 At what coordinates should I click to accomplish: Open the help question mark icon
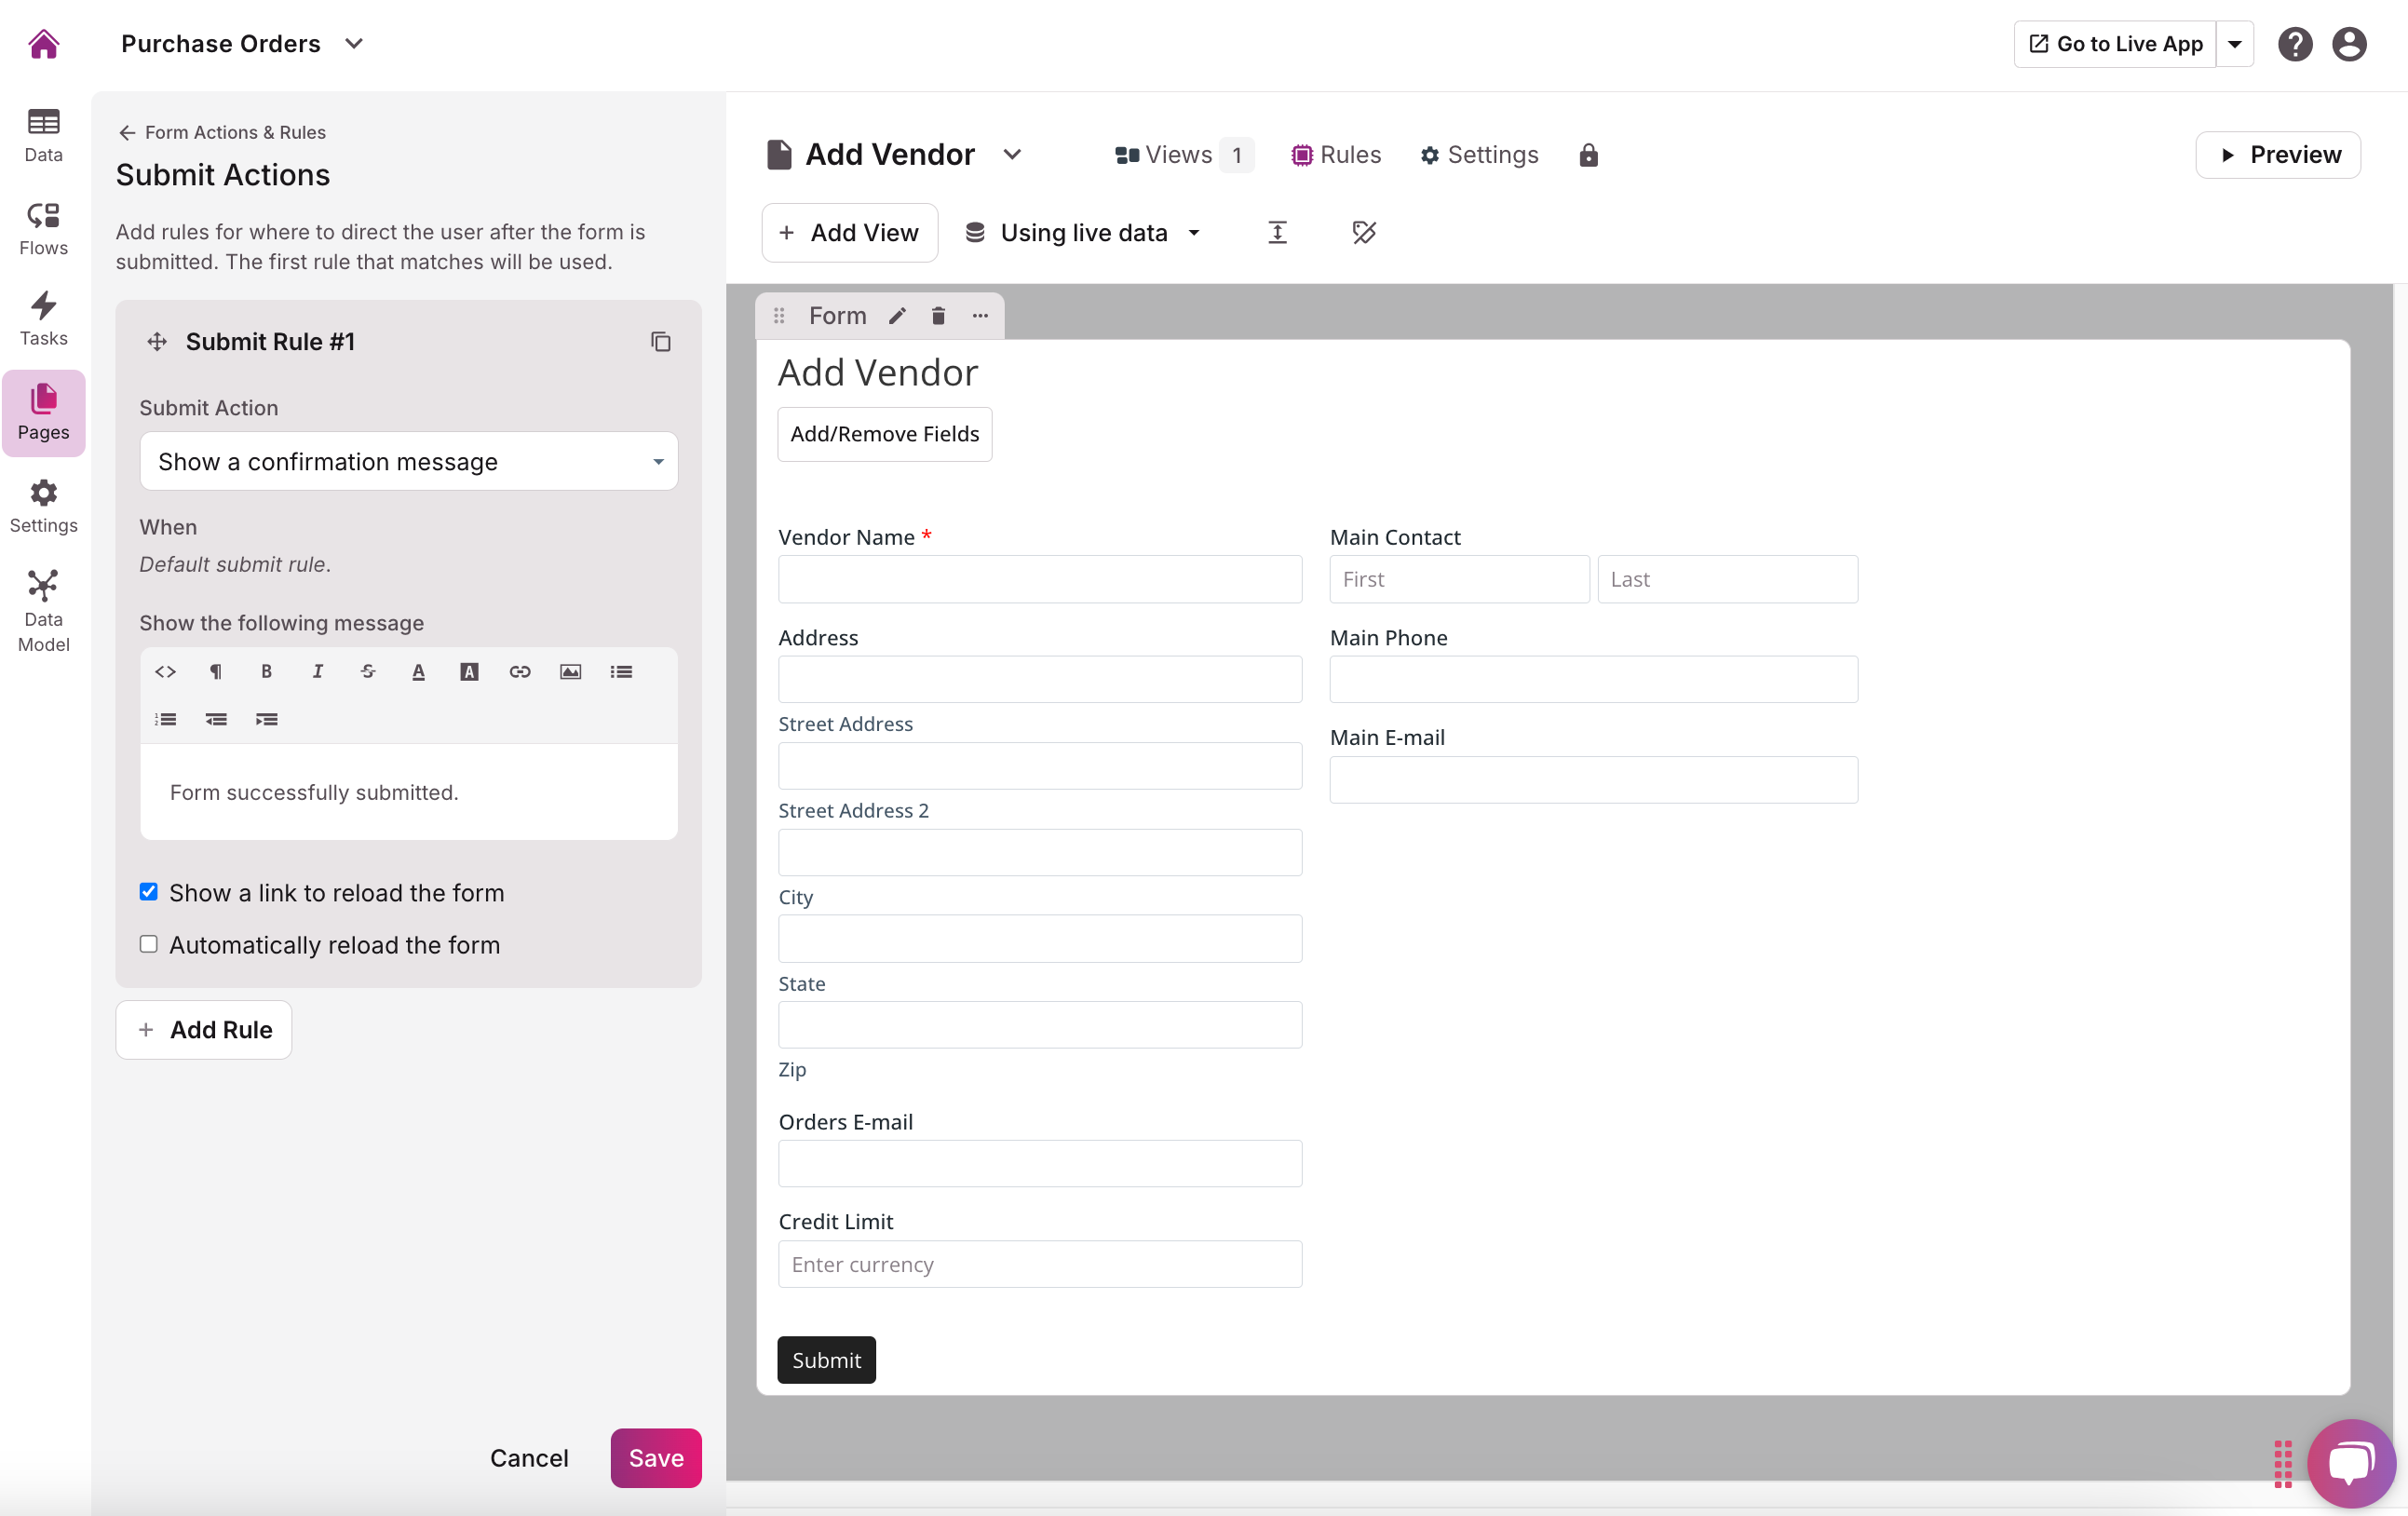point(2295,44)
